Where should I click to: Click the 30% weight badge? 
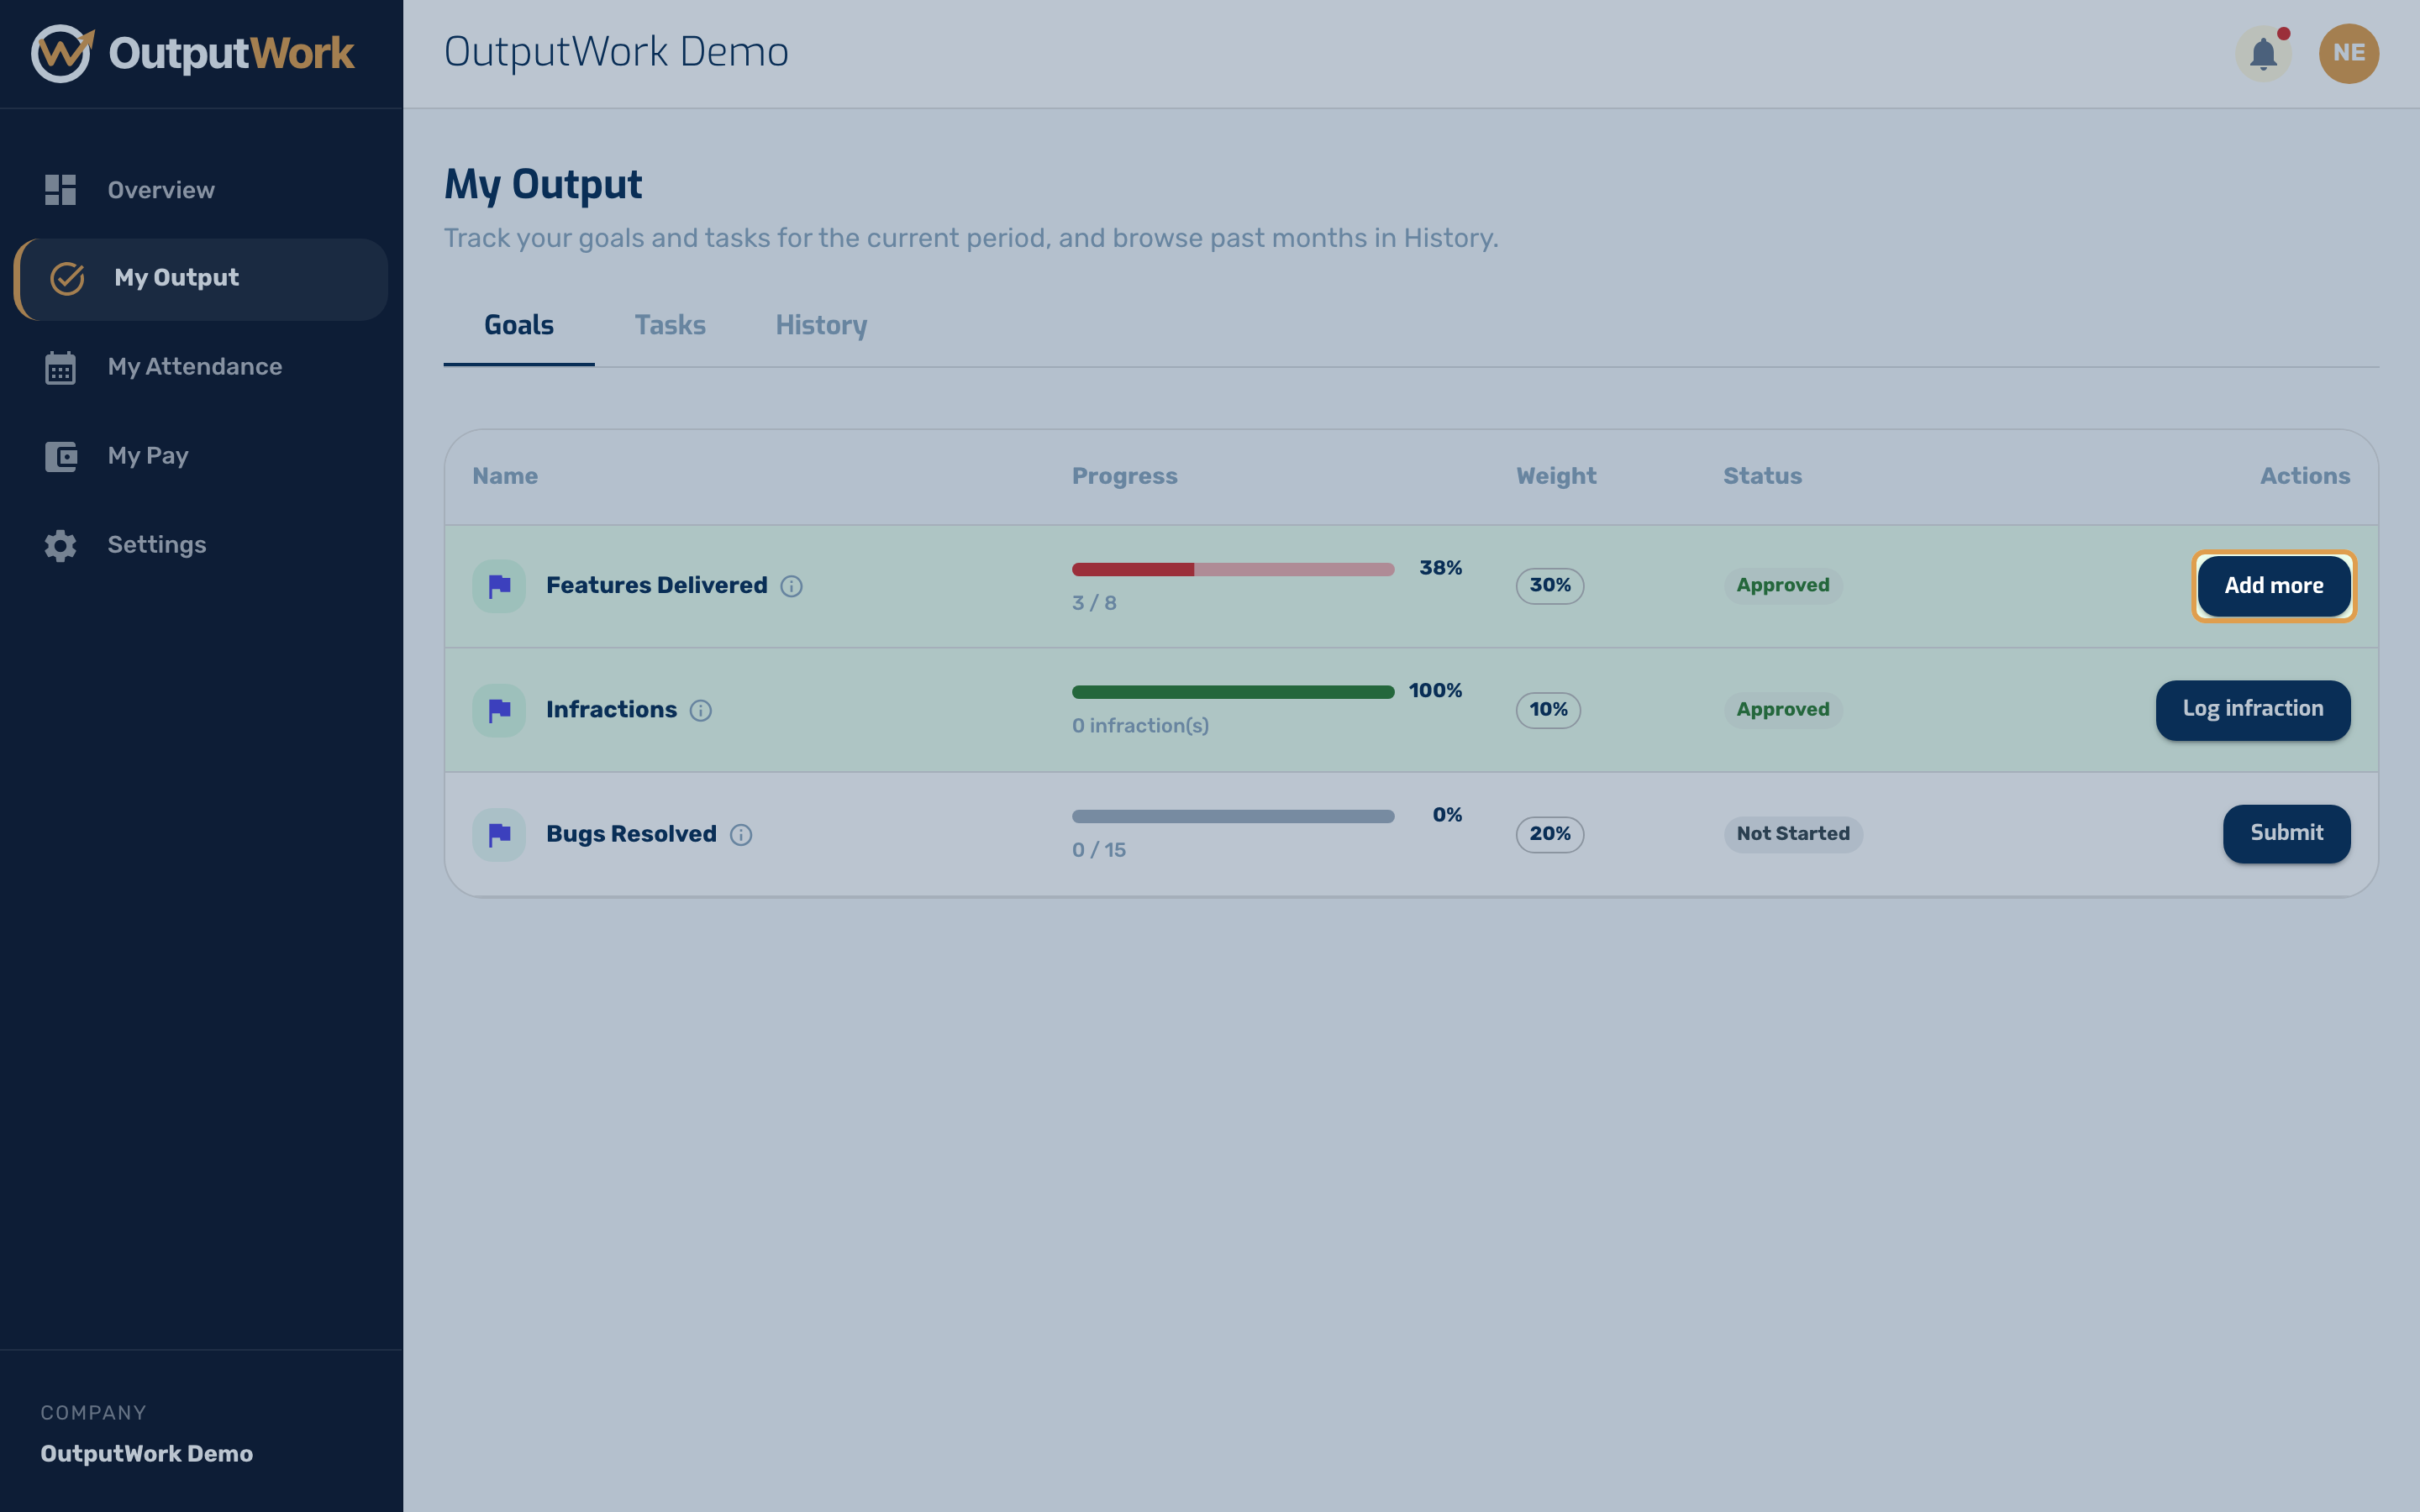[1550, 586]
